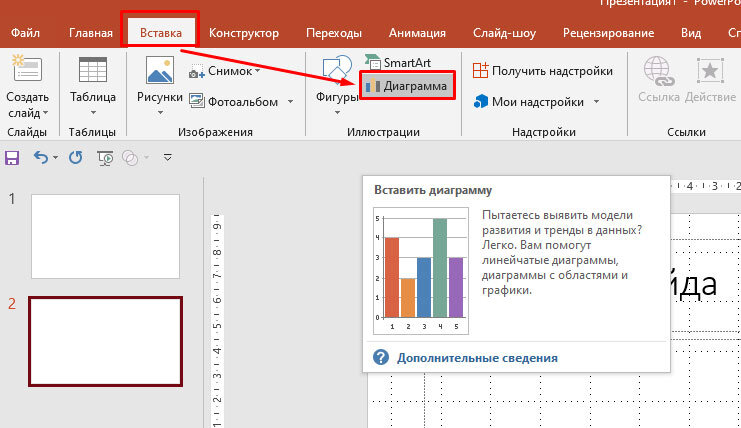The width and height of the screenshot is (741, 428).
Task: Open the Мои надстройки dropdown arrow
Action: point(596,102)
